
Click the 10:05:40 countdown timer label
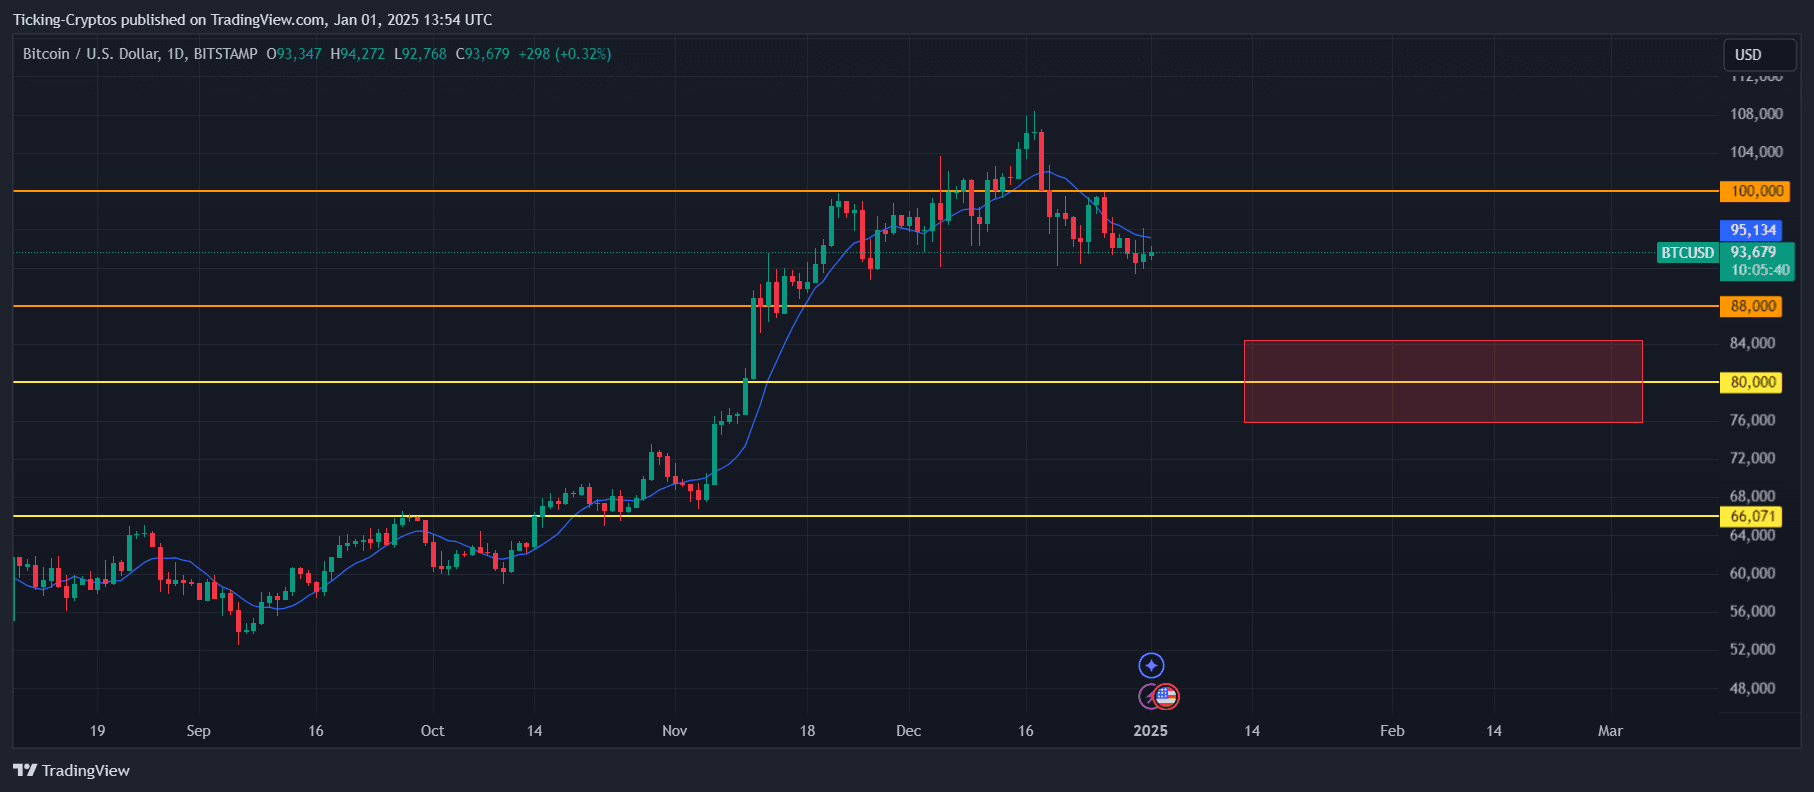(x=1760, y=270)
